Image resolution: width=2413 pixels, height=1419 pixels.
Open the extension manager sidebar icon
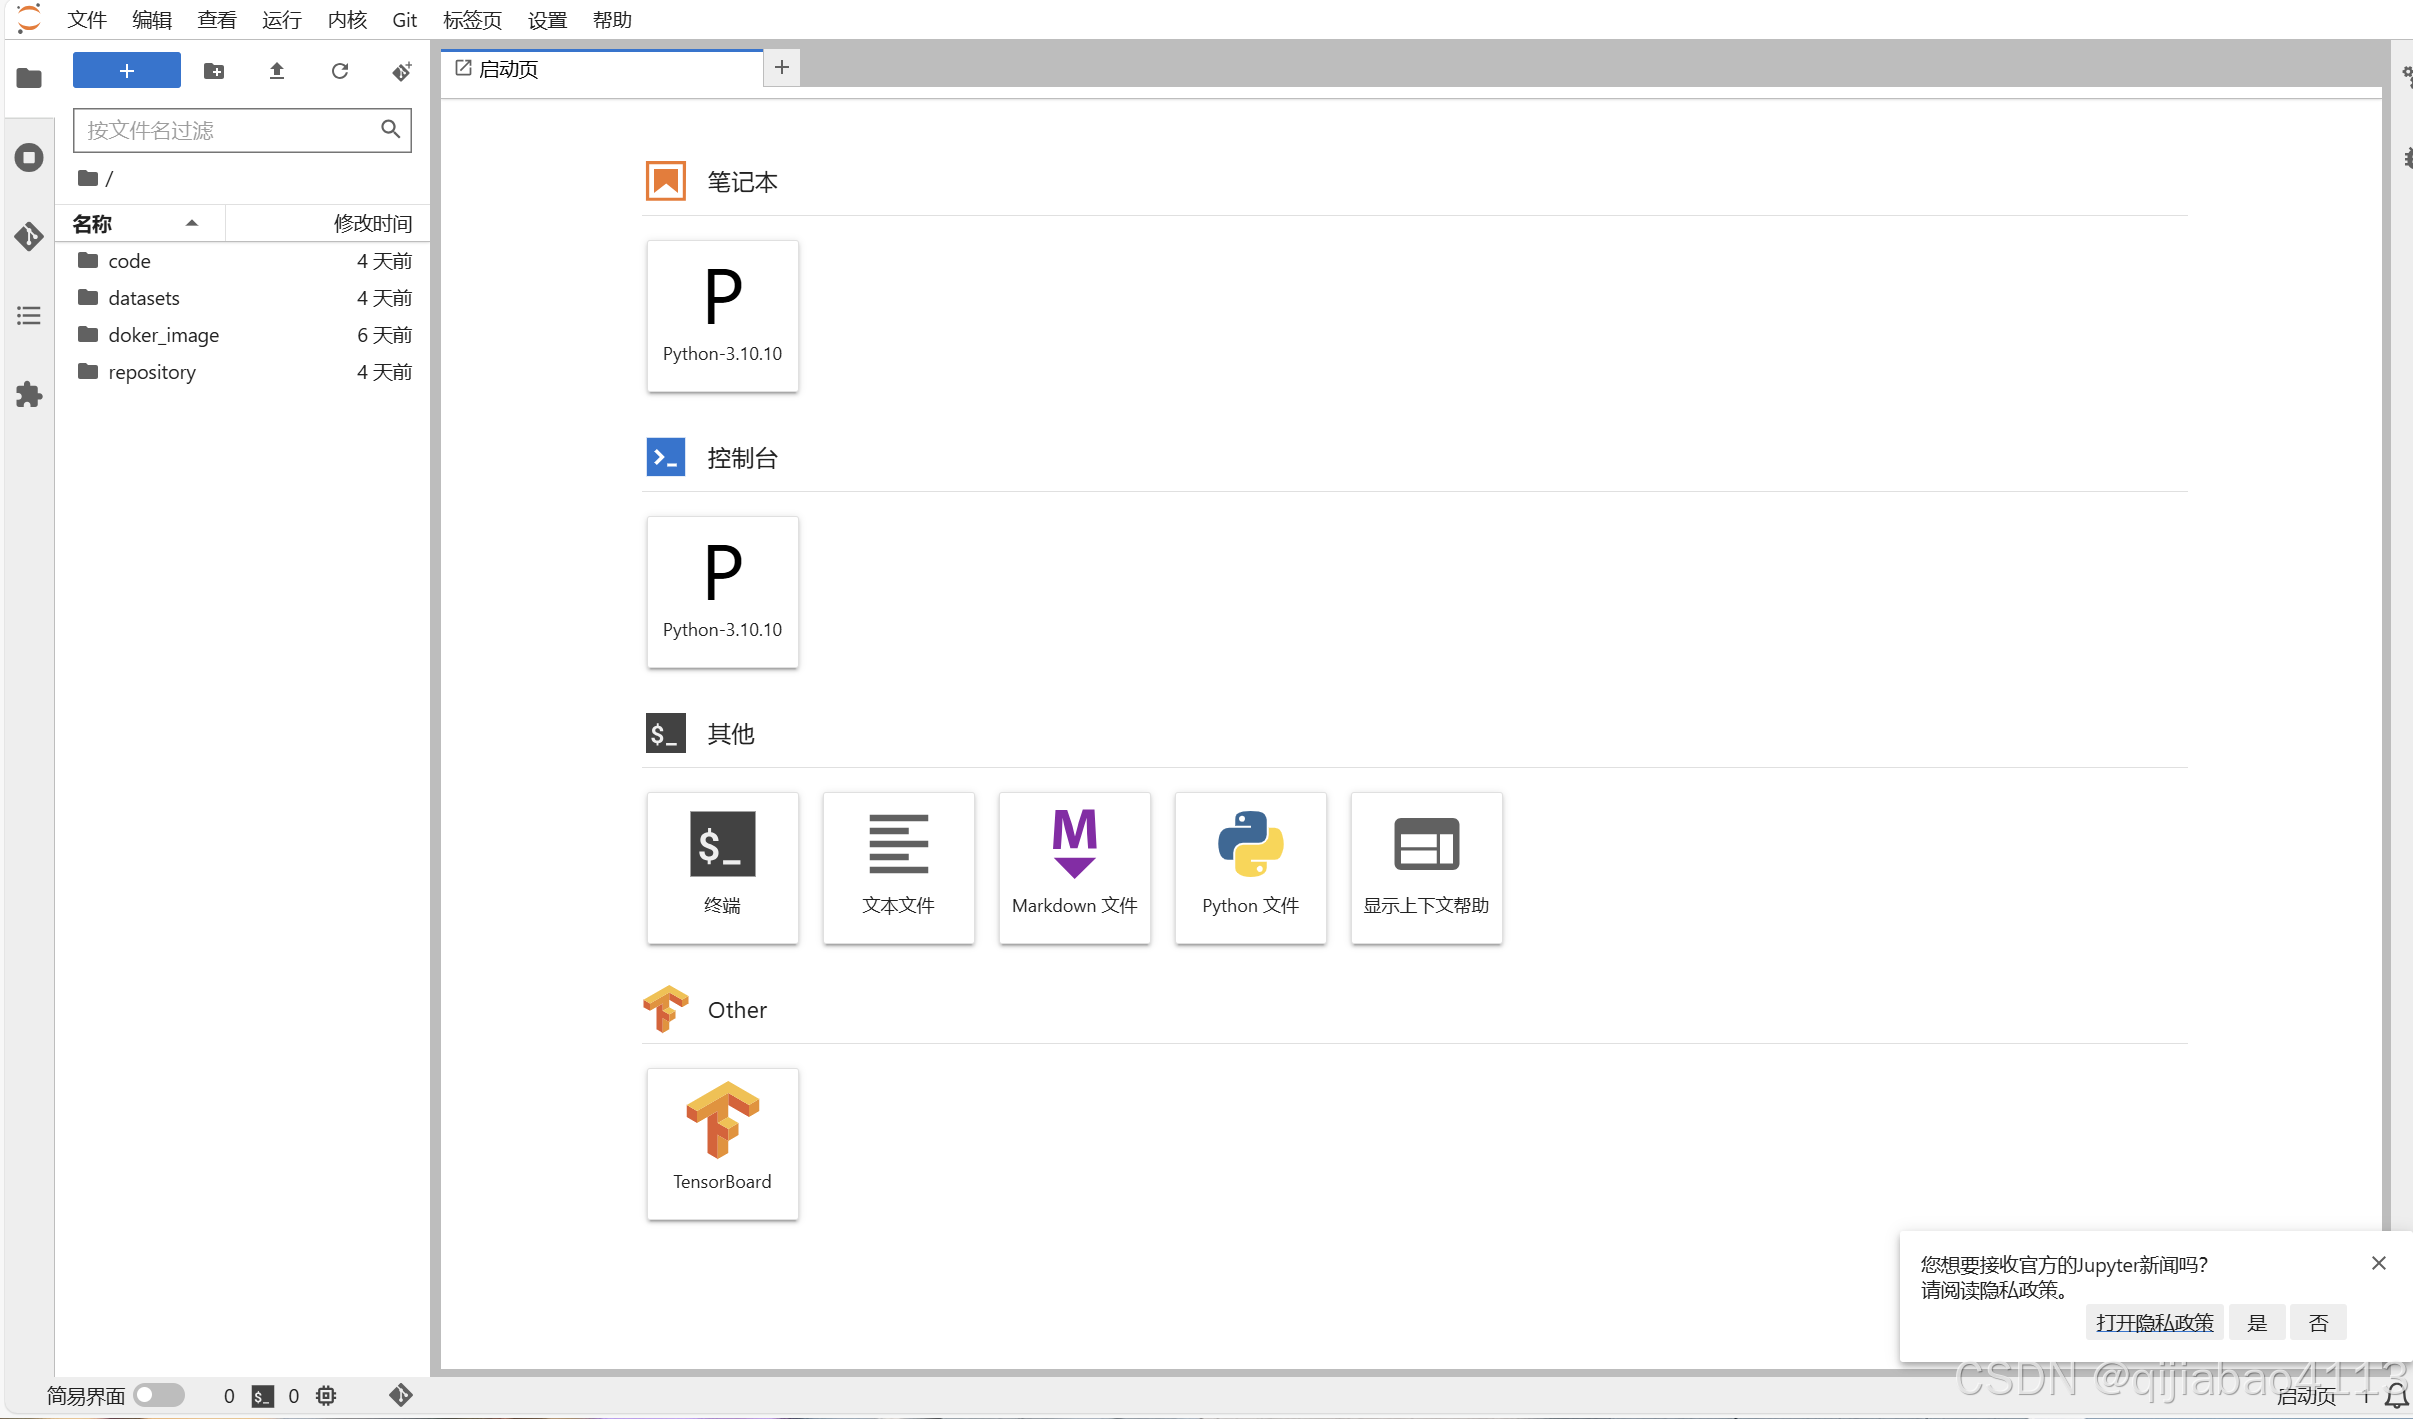(29, 395)
